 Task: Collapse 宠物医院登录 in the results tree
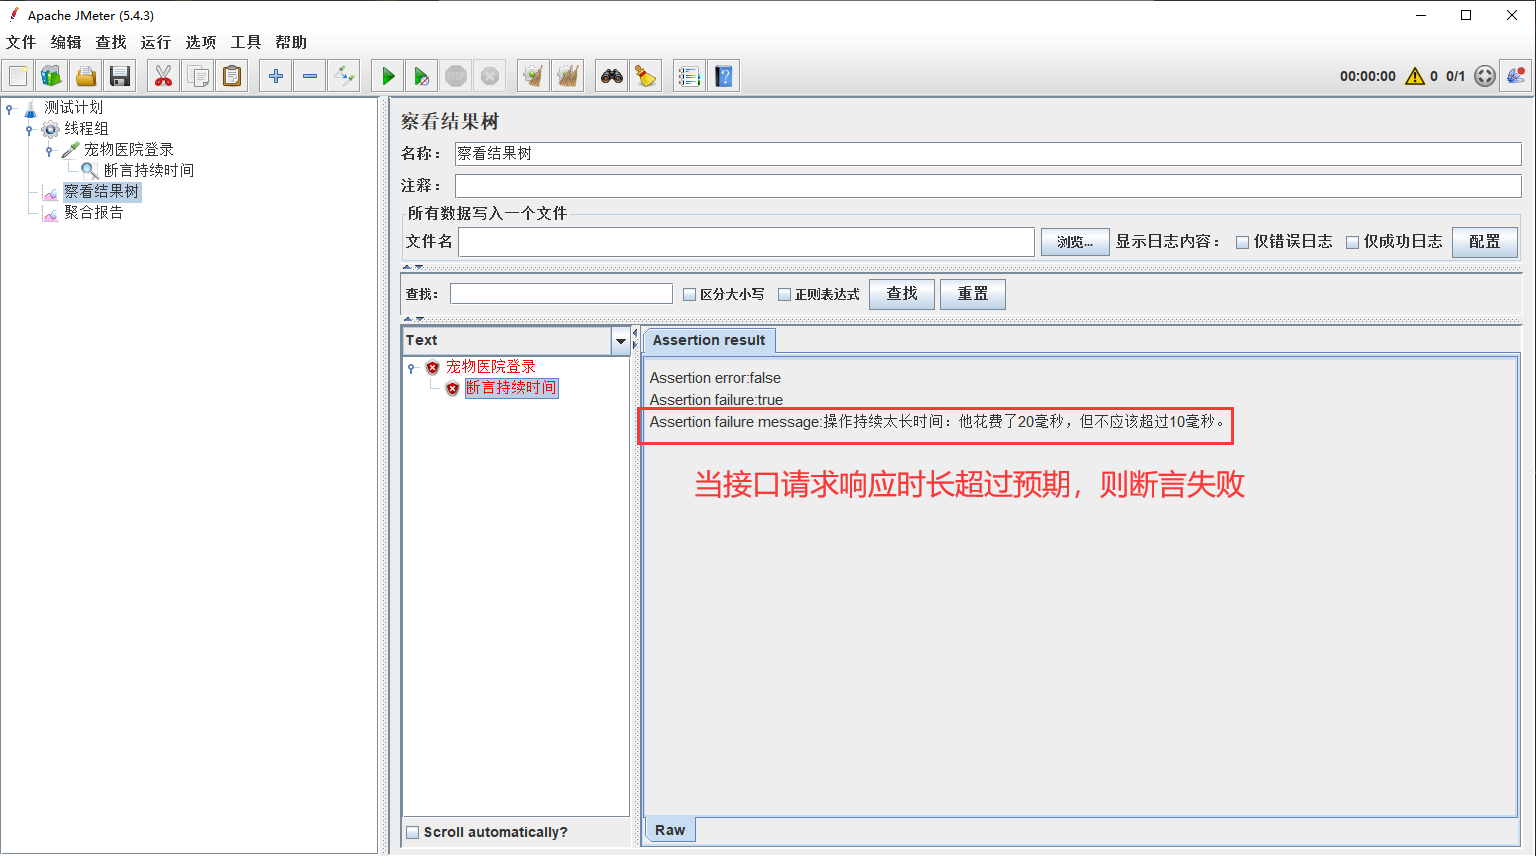411,368
